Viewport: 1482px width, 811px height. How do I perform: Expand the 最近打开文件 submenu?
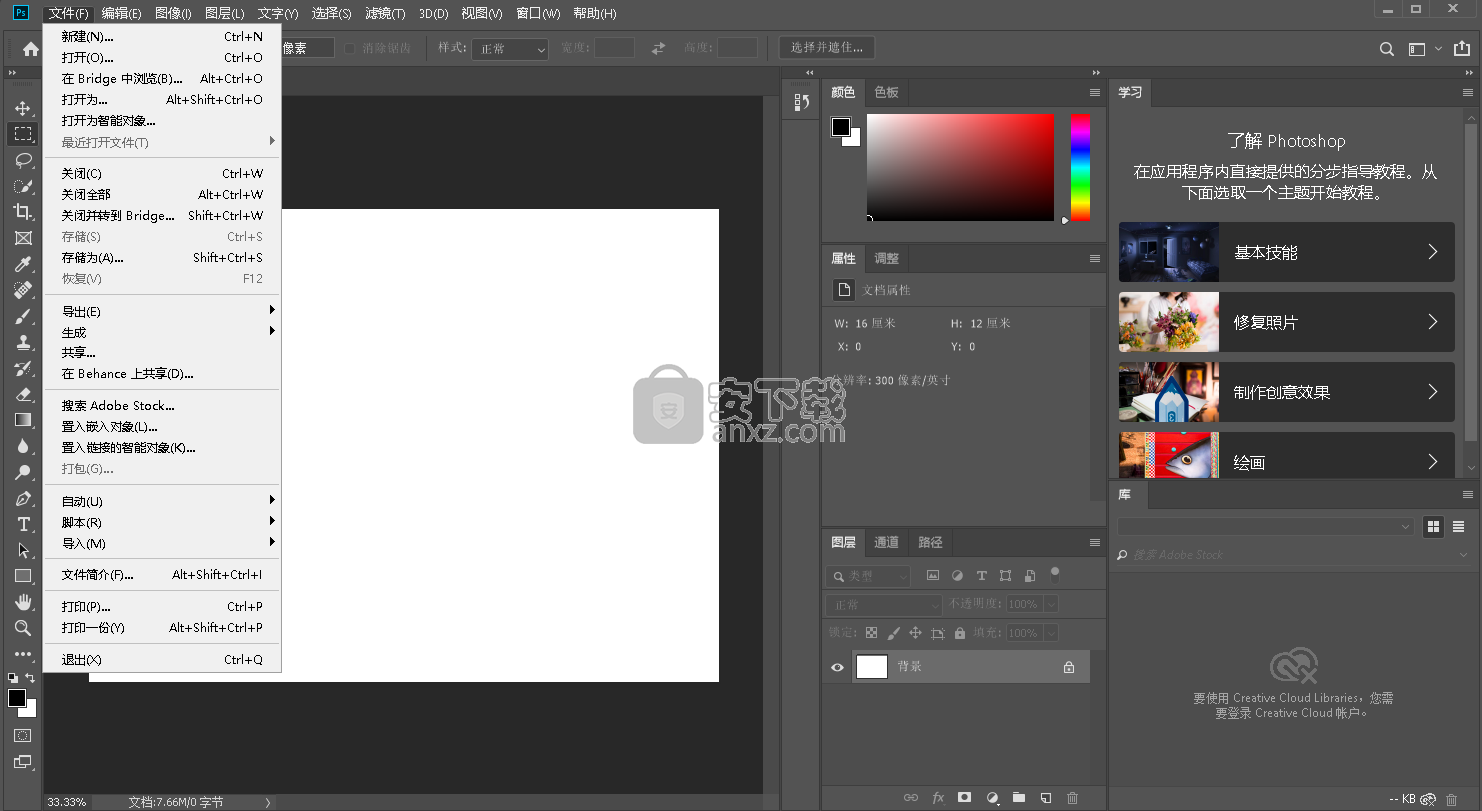point(162,142)
